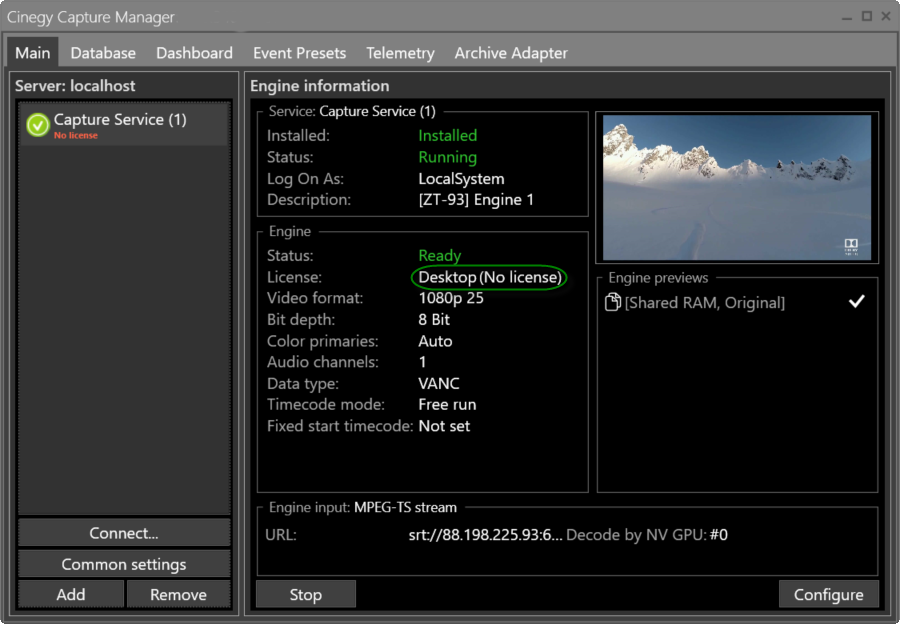This screenshot has height=624, width=900.
Task: Maximize the Capture Manager window
Action: coord(866,16)
